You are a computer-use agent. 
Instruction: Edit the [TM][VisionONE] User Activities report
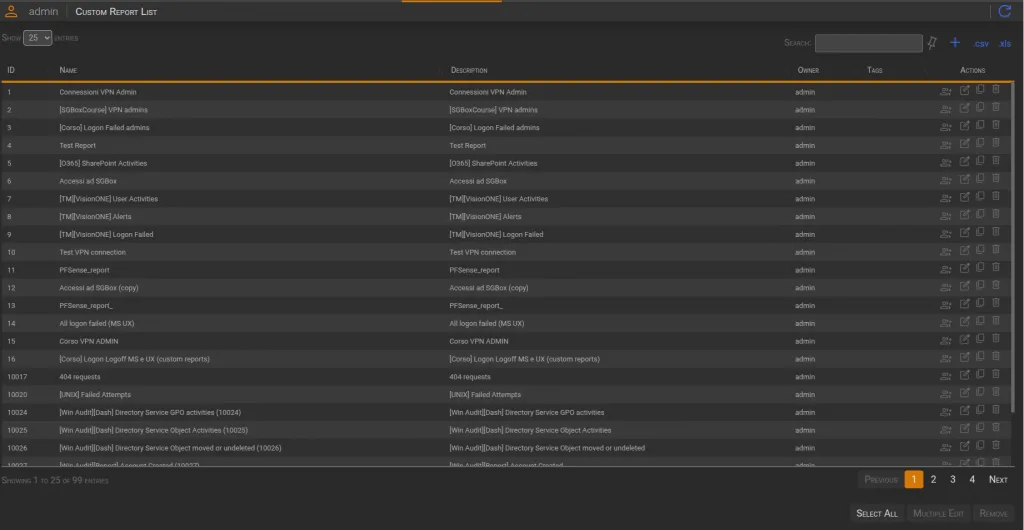pos(965,197)
